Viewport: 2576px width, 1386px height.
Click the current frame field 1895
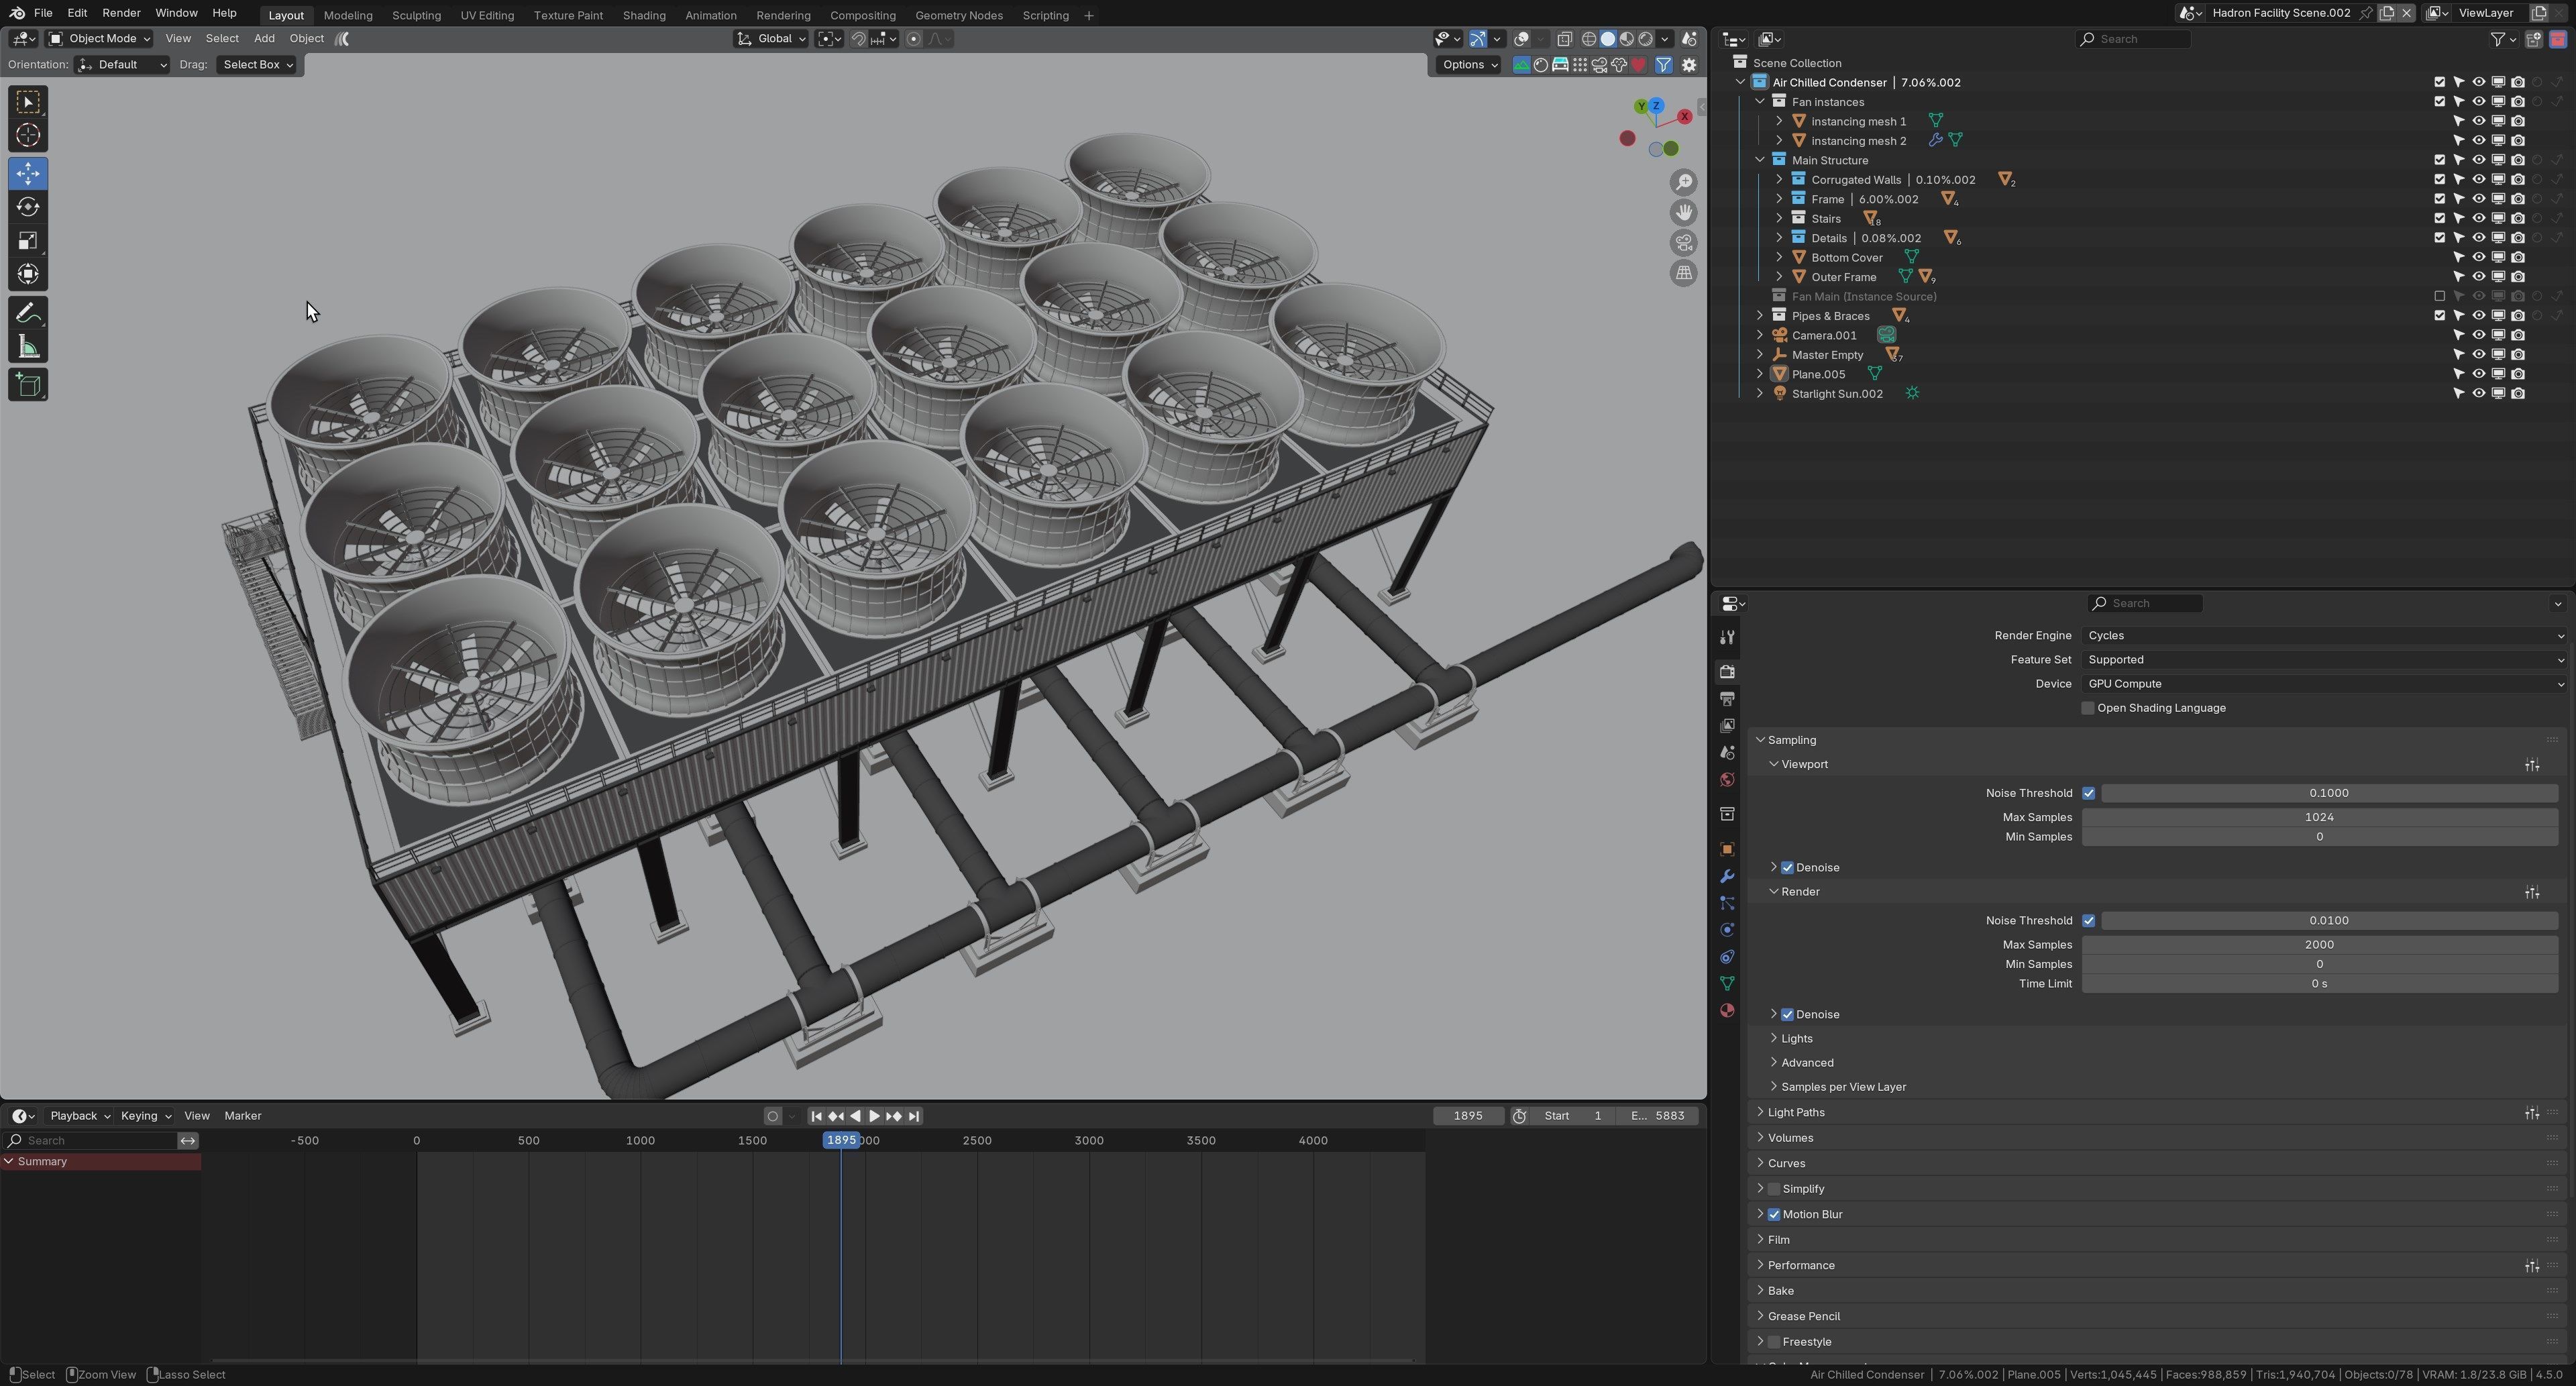point(1468,1116)
